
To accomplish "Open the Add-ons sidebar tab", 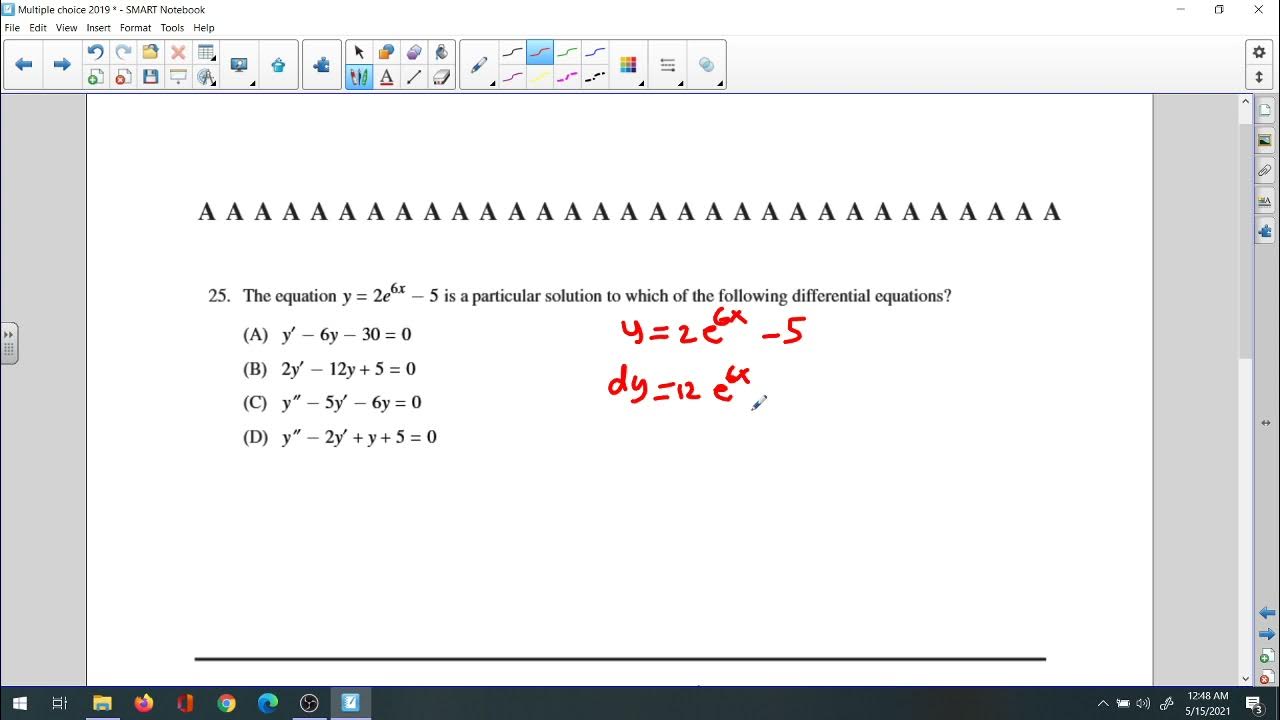I will pyautogui.click(x=1265, y=232).
